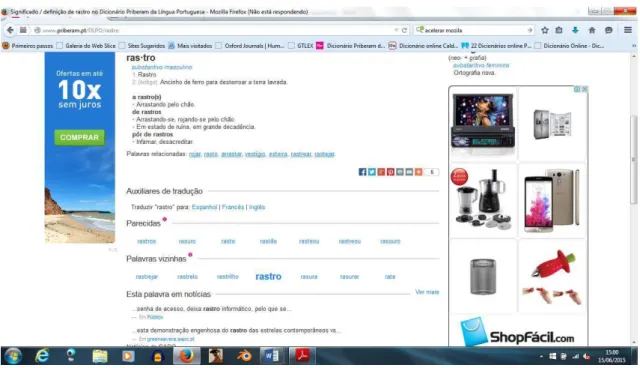The image size is (640, 368).
Task: Open the Público news source link
Action: click(155, 317)
